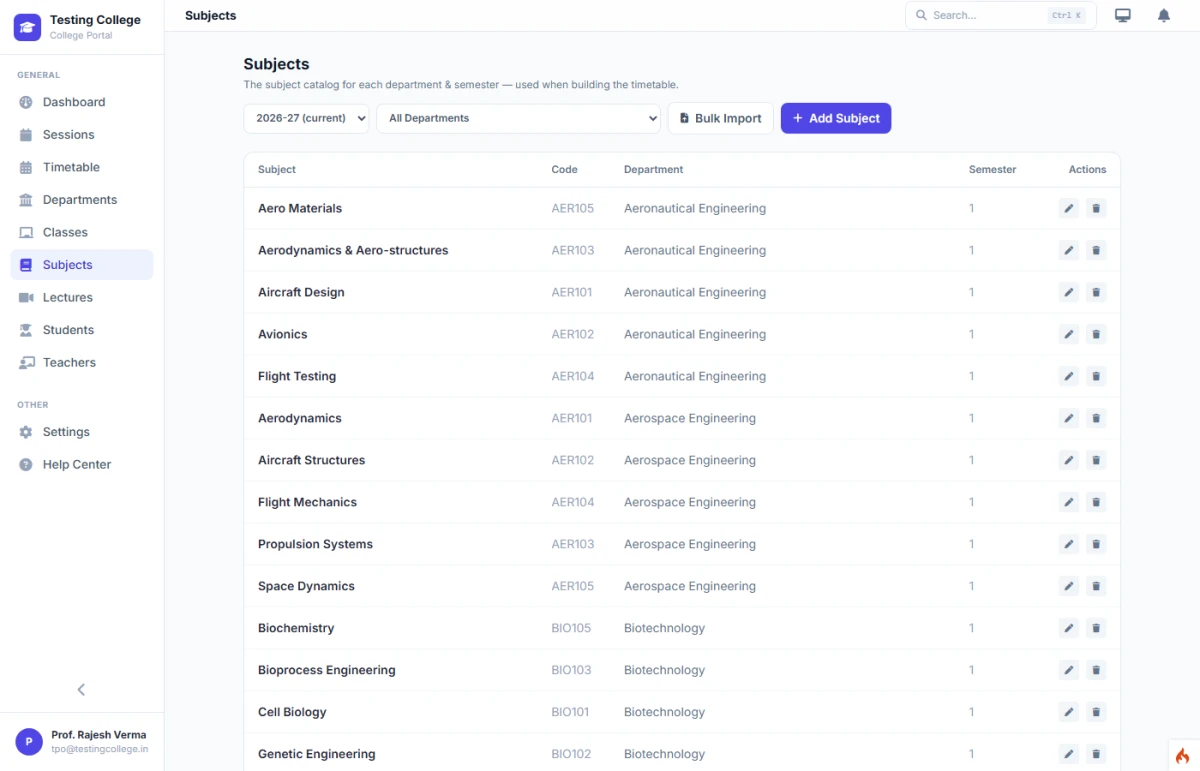Image resolution: width=1200 pixels, height=771 pixels.
Task: Edit the Genetic Engineering subject
Action: pos(1069,755)
